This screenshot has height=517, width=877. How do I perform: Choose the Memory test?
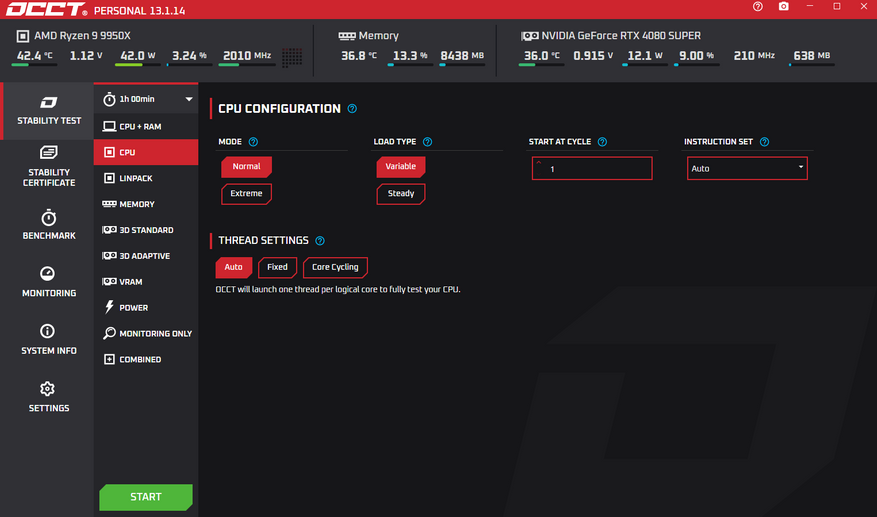(x=146, y=204)
